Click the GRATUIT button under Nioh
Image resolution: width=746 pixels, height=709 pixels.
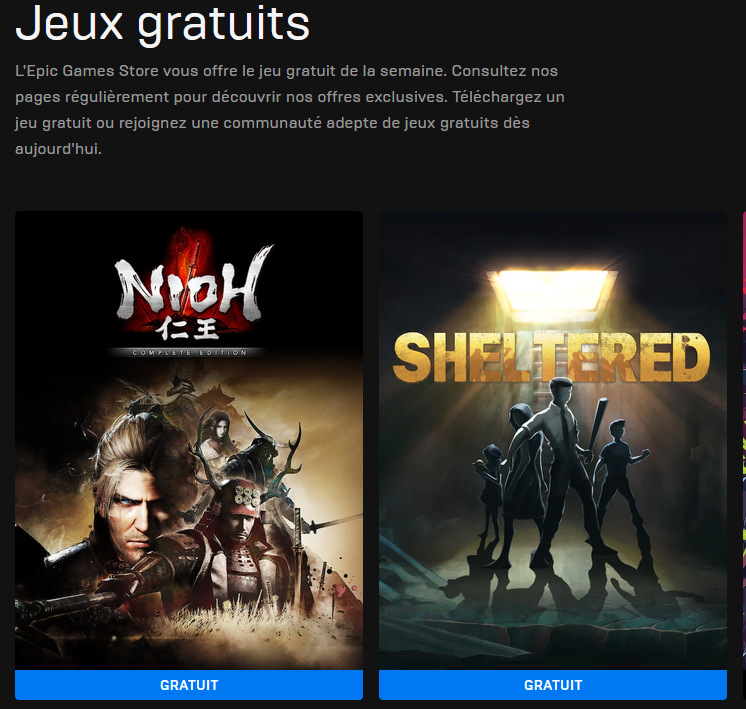189,685
